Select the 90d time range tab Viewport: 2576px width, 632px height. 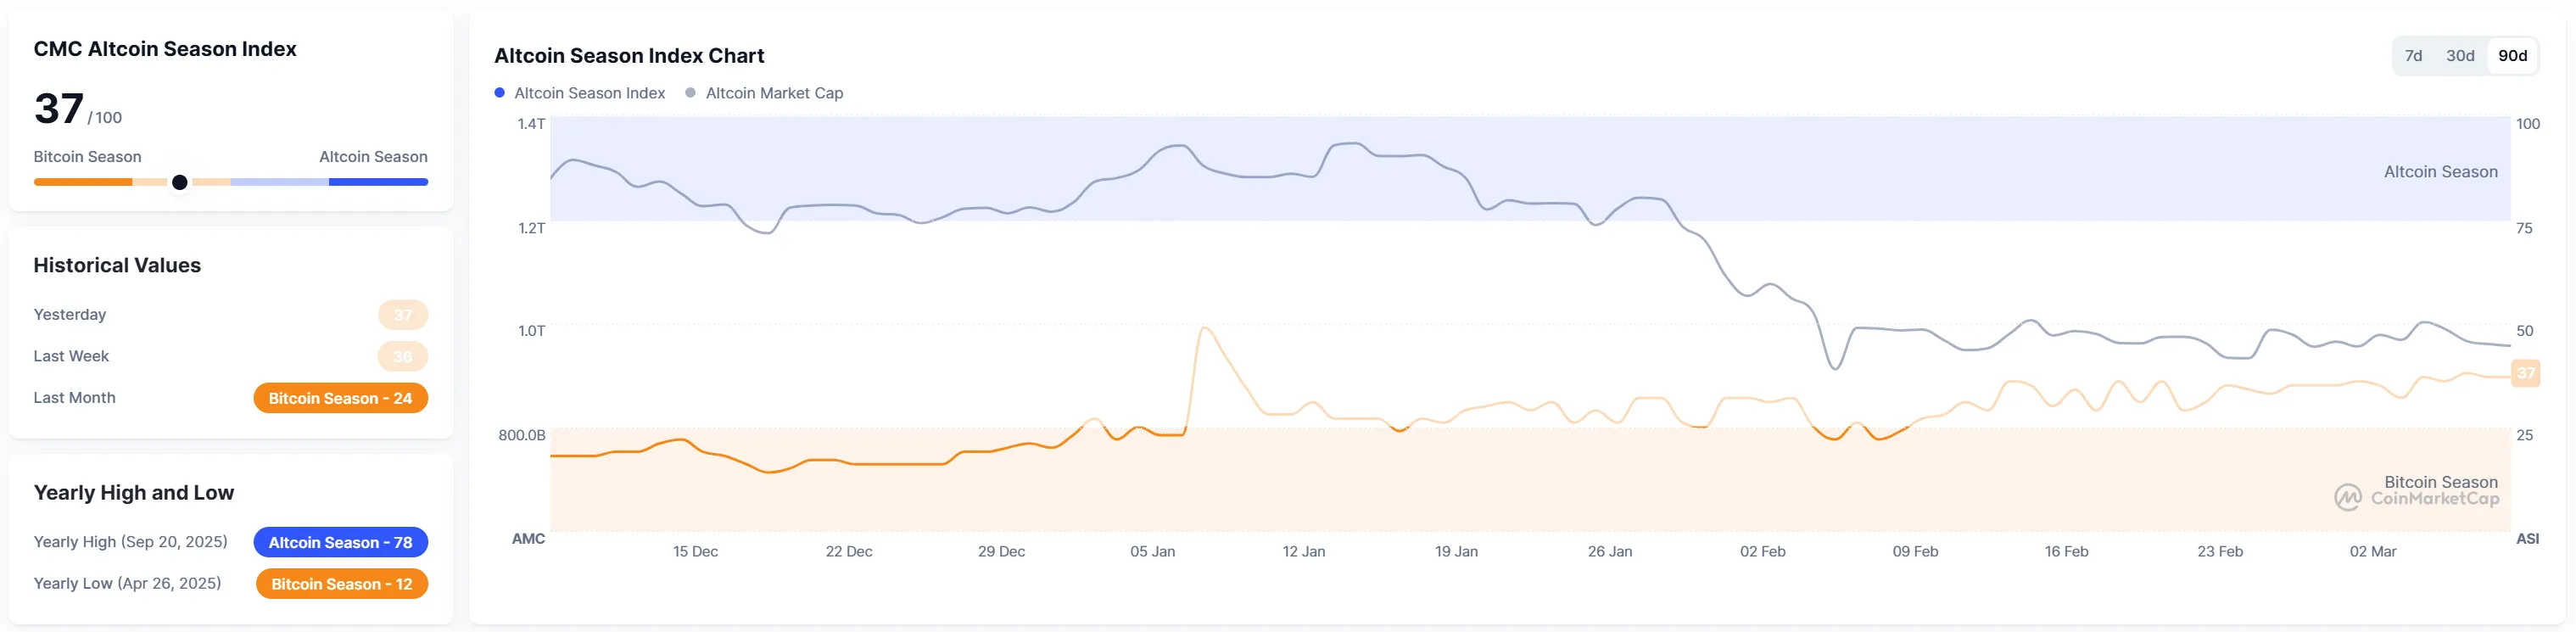(2512, 56)
